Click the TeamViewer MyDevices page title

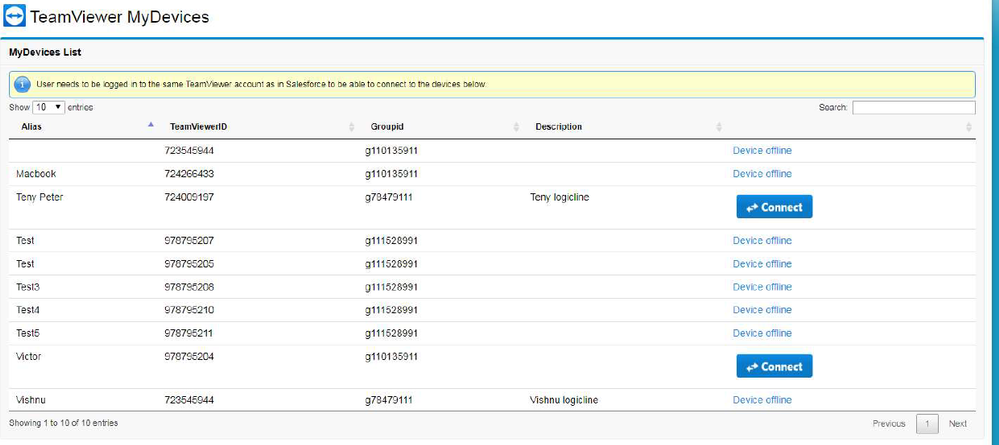120,17
